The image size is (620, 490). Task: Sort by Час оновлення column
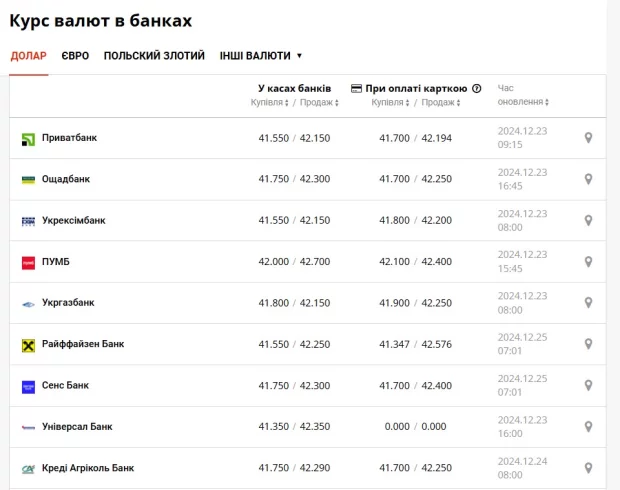[523, 95]
